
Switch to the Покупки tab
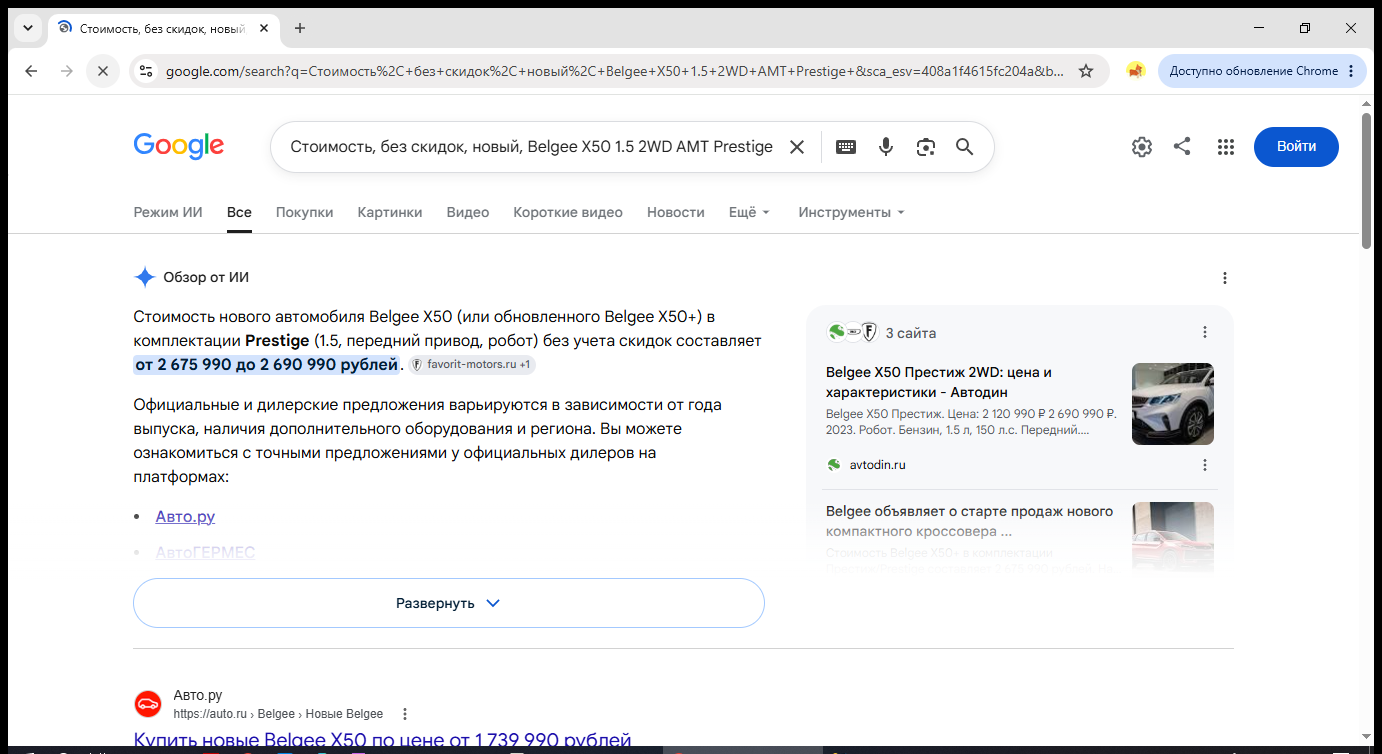(x=305, y=212)
